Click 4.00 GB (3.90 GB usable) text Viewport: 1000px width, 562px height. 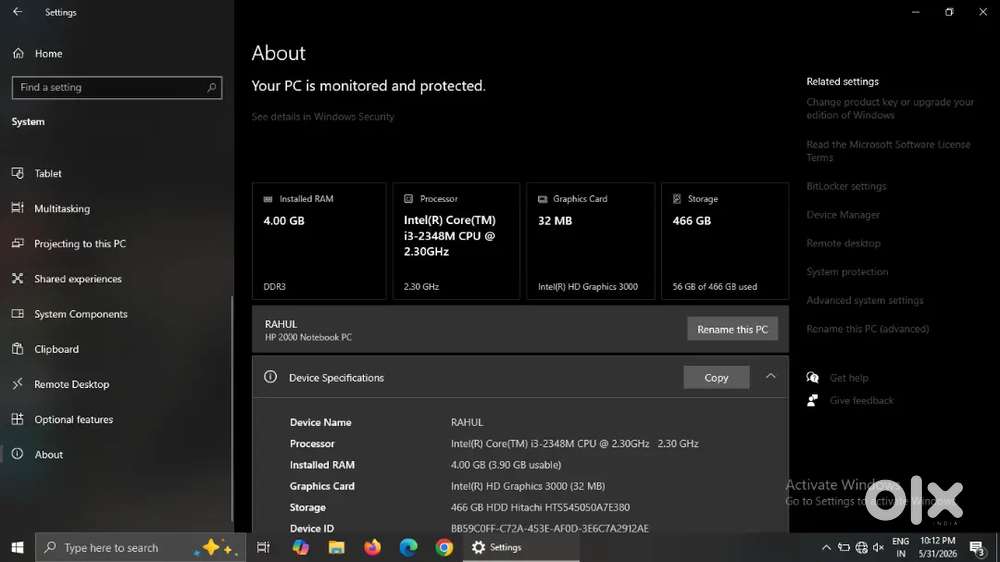(x=506, y=465)
